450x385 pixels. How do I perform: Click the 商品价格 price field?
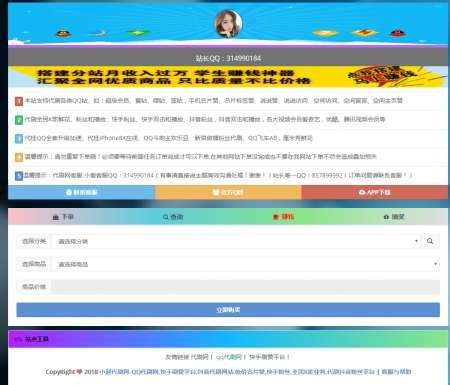pos(245,287)
